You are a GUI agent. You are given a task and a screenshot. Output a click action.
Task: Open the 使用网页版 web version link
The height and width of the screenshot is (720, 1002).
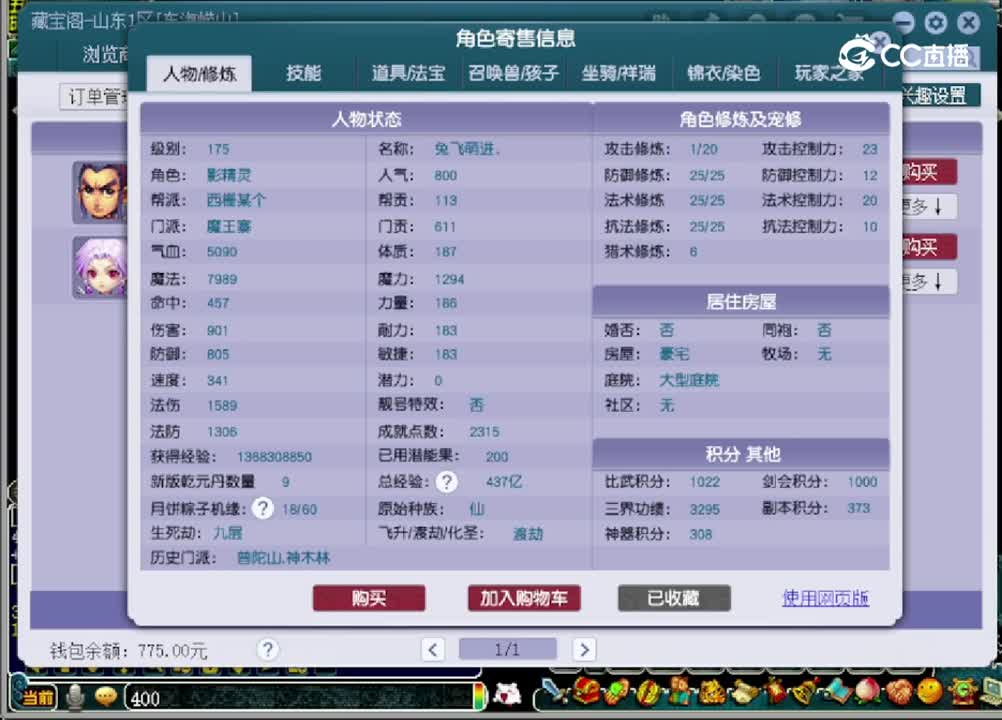tap(825, 598)
